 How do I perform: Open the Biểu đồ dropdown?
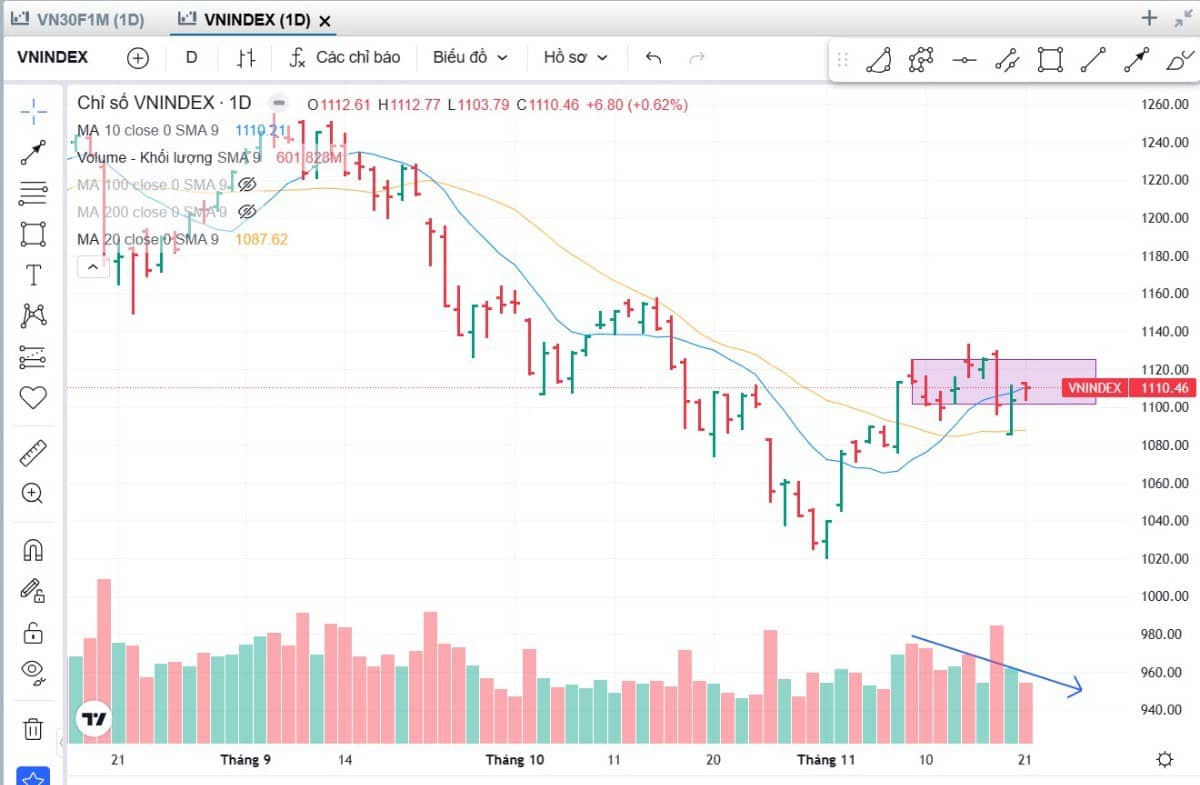470,57
